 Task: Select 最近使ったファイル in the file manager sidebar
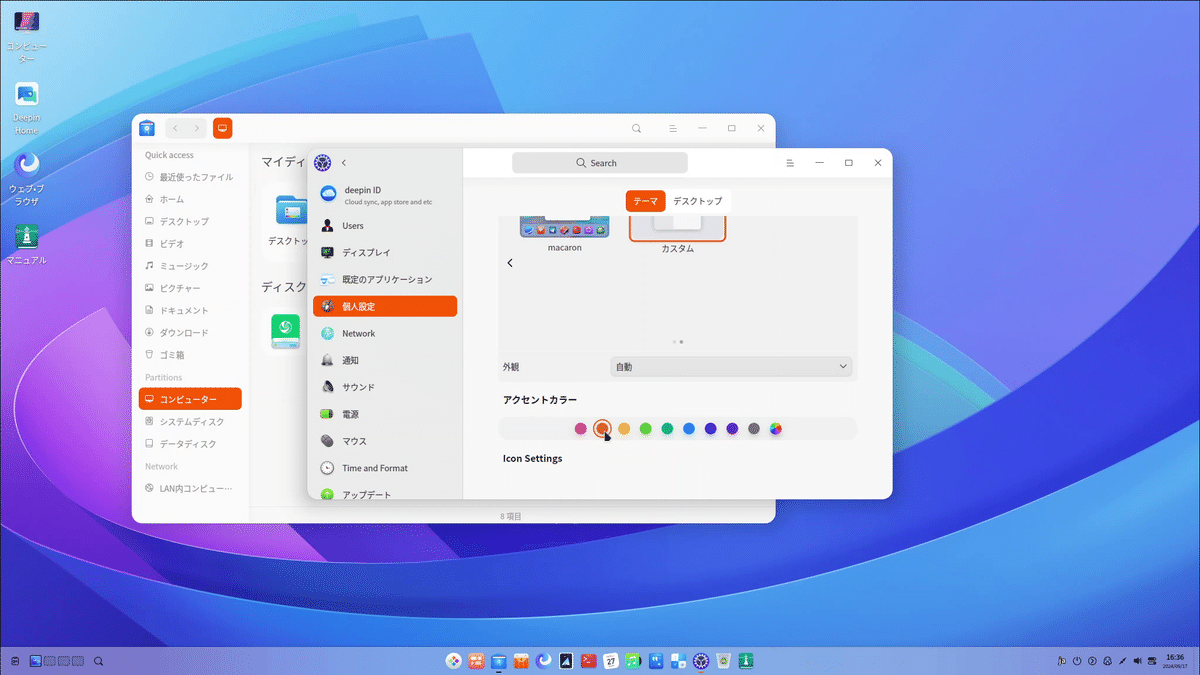pyautogui.click(x=190, y=177)
